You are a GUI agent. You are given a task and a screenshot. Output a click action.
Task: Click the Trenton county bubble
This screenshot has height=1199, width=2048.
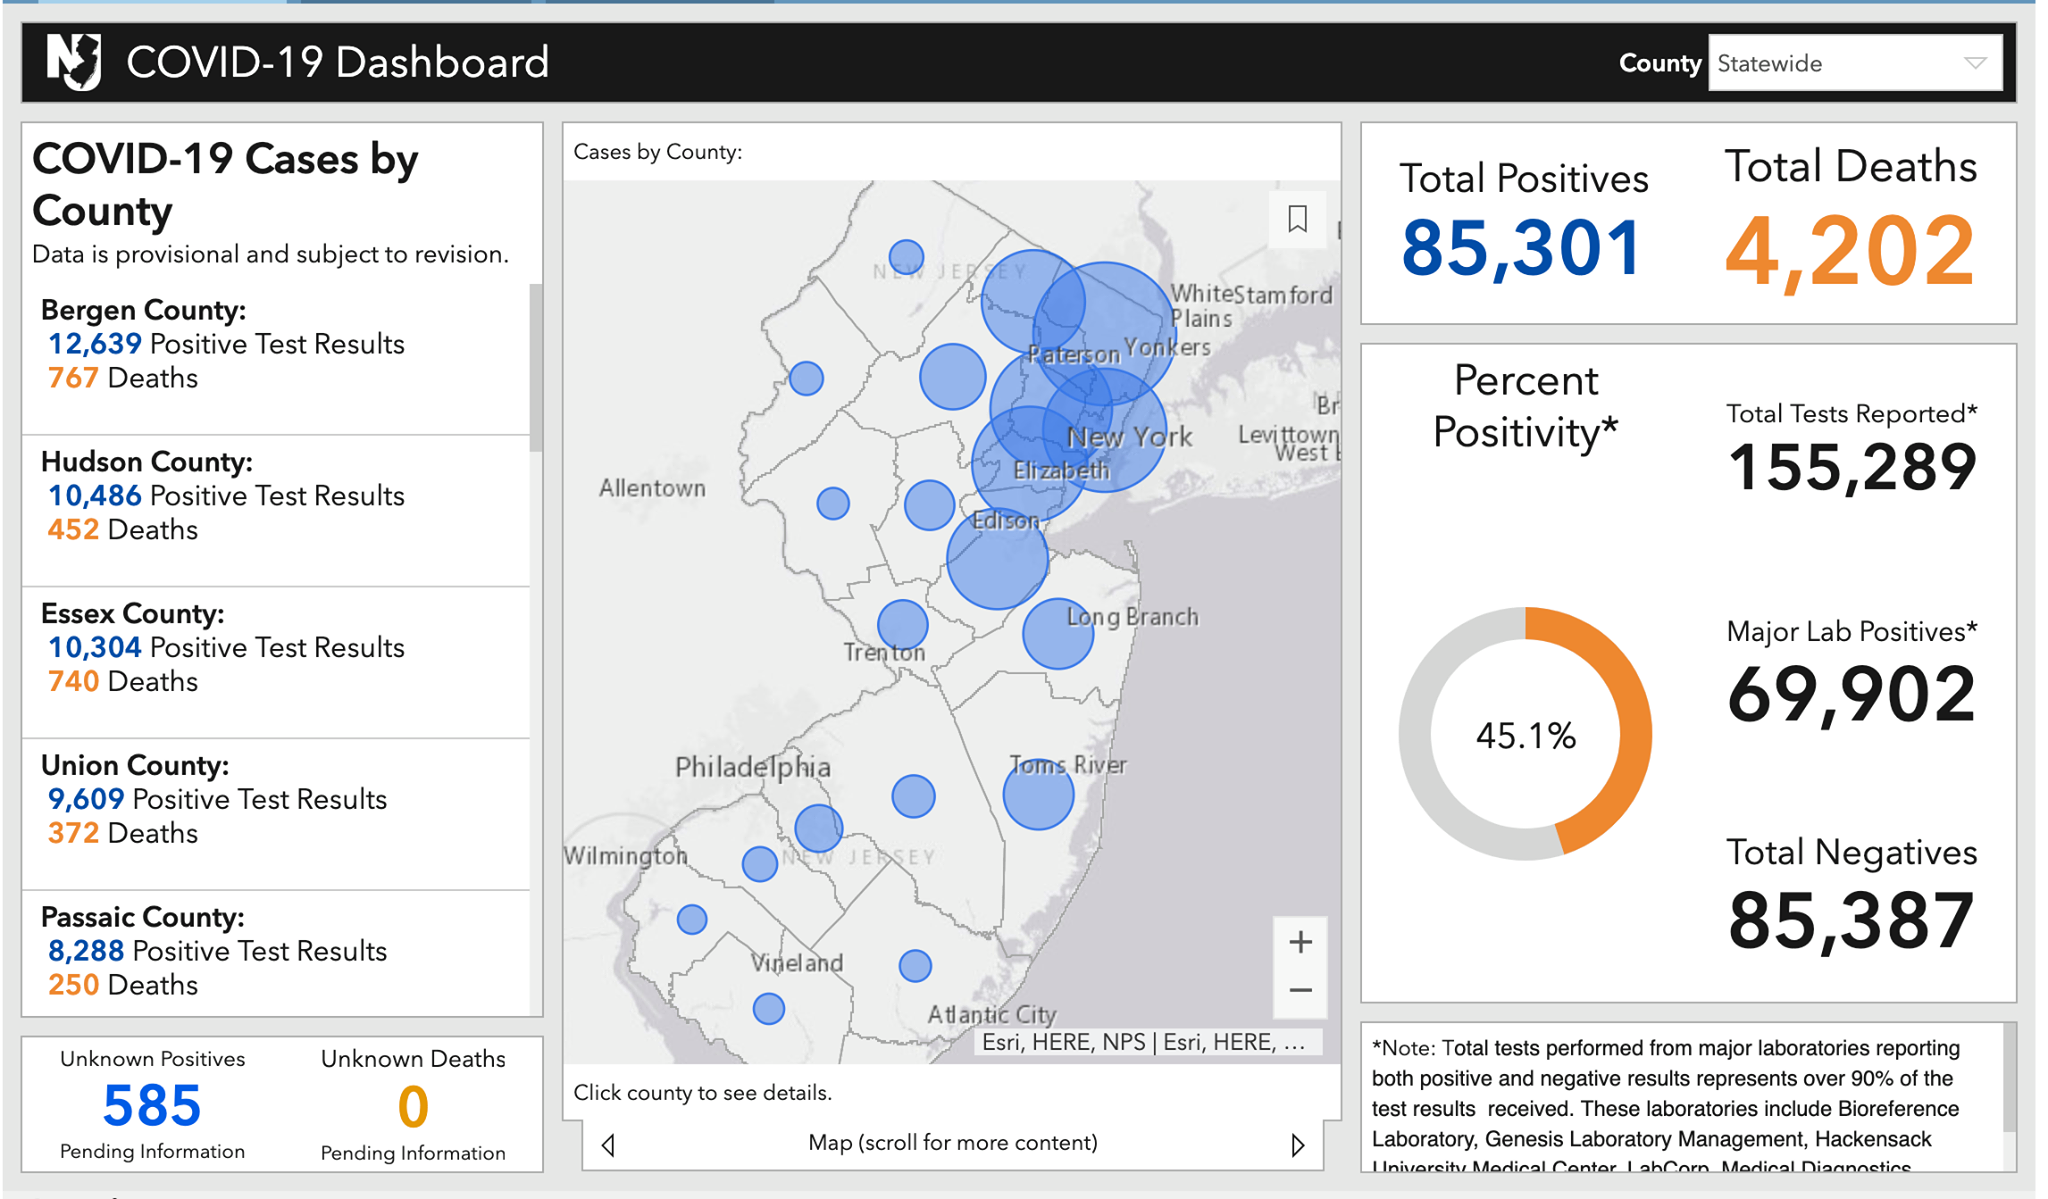(903, 625)
